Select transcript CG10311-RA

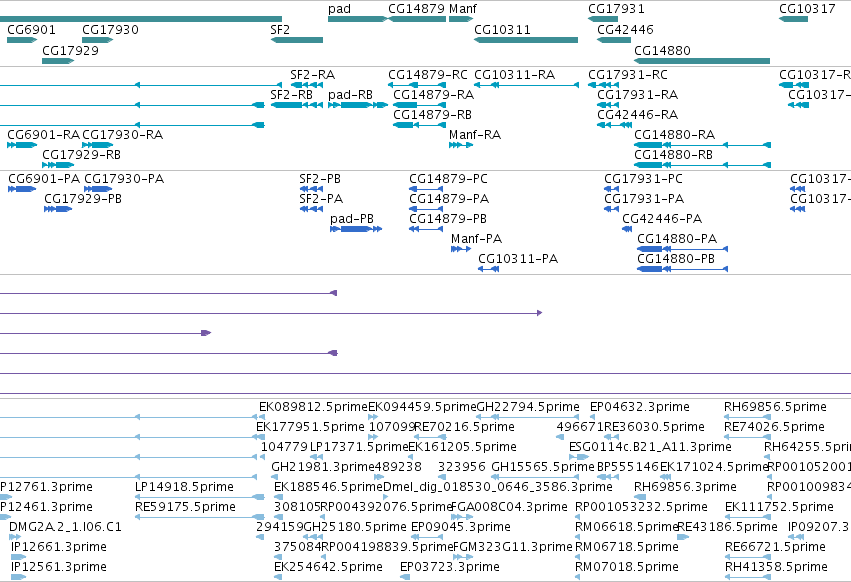pyautogui.click(x=526, y=85)
